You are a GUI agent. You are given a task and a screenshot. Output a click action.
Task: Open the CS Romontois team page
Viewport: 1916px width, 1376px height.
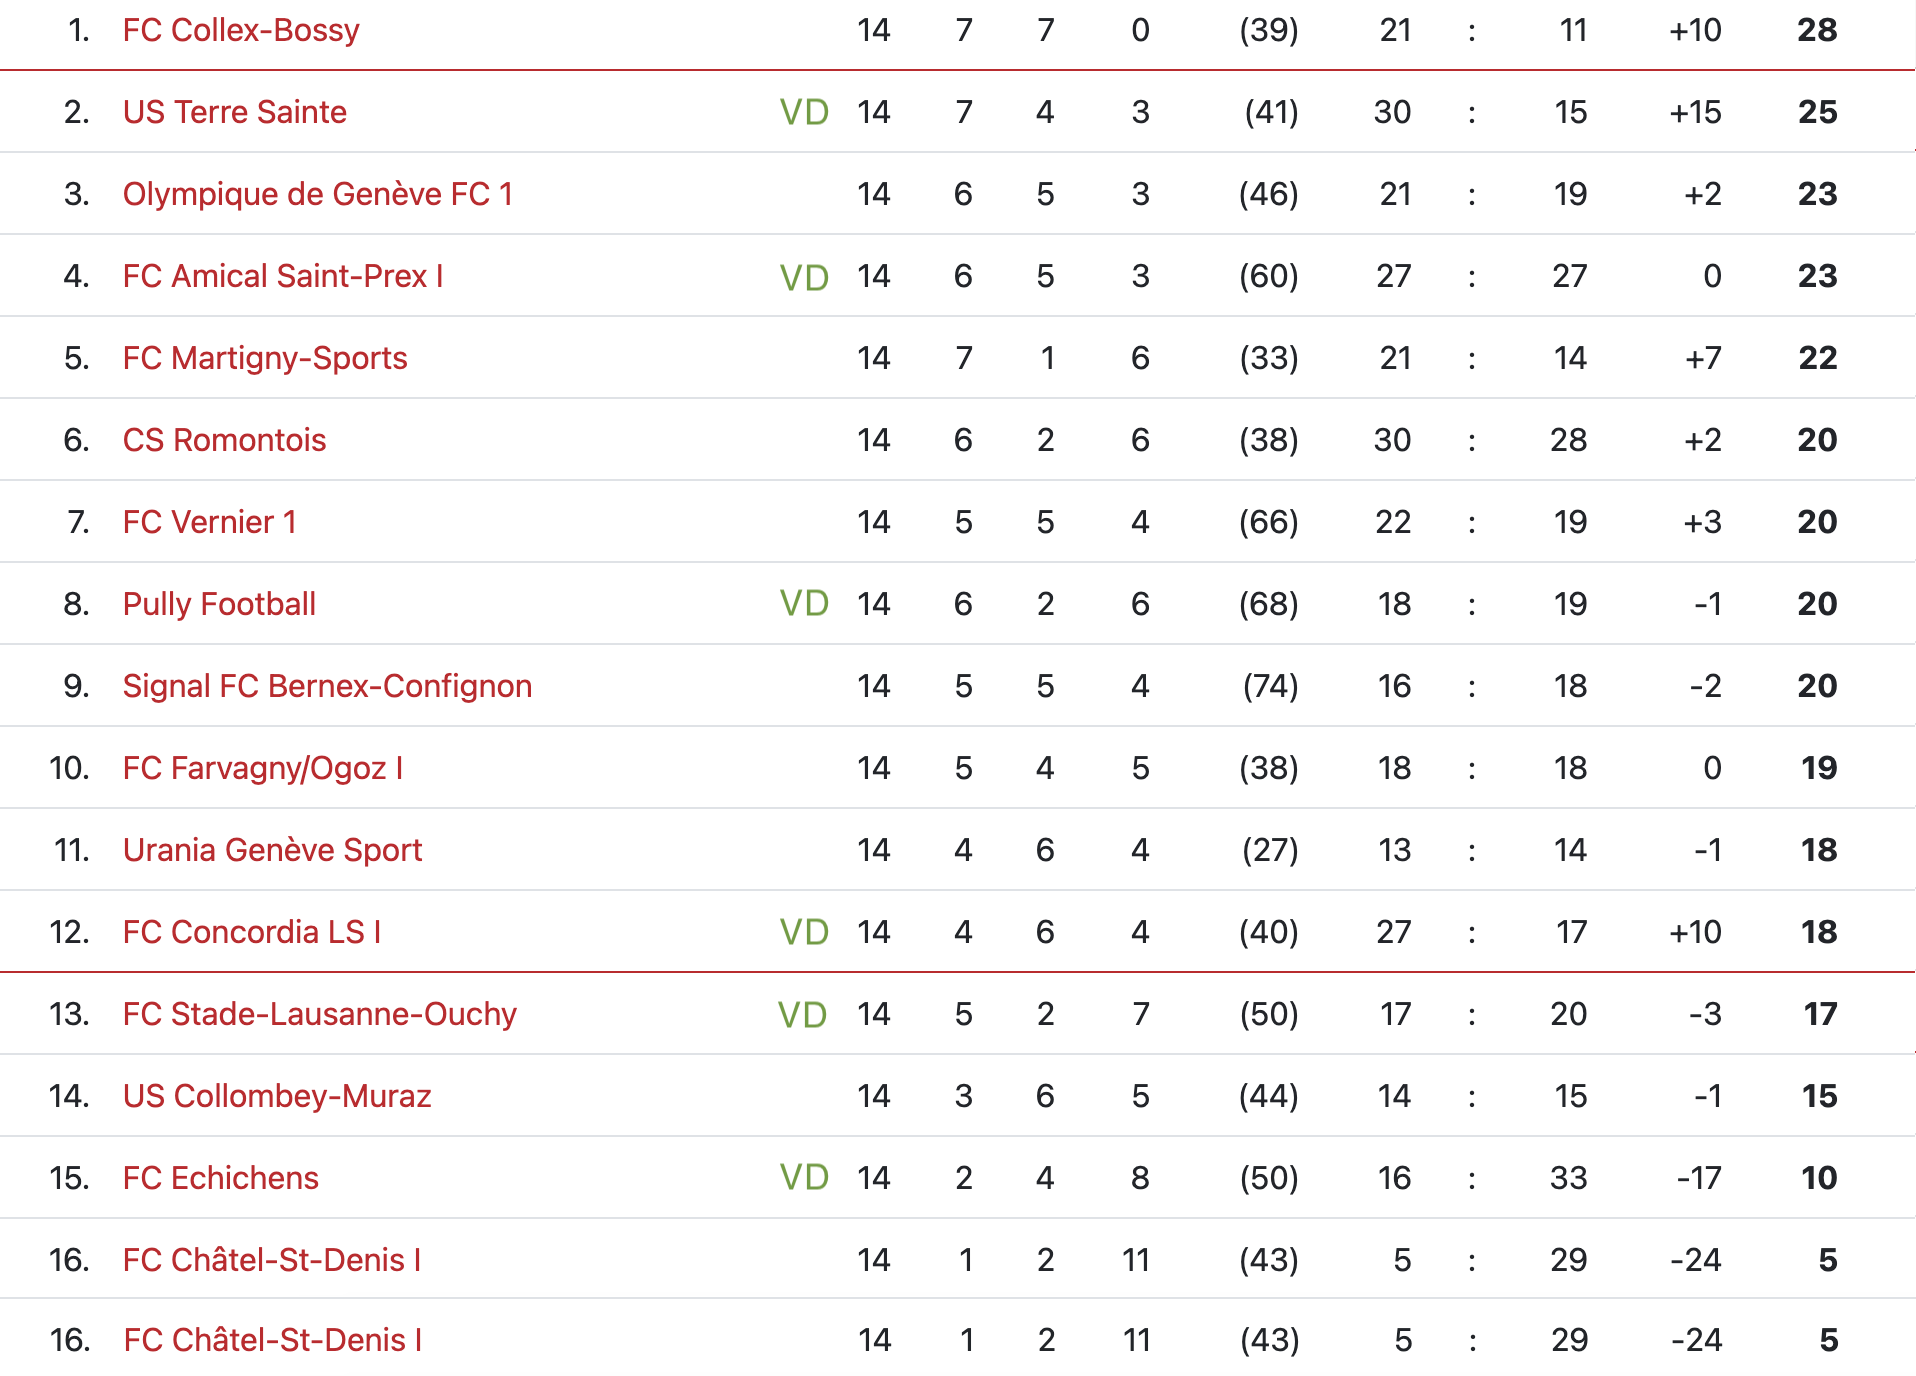point(225,440)
